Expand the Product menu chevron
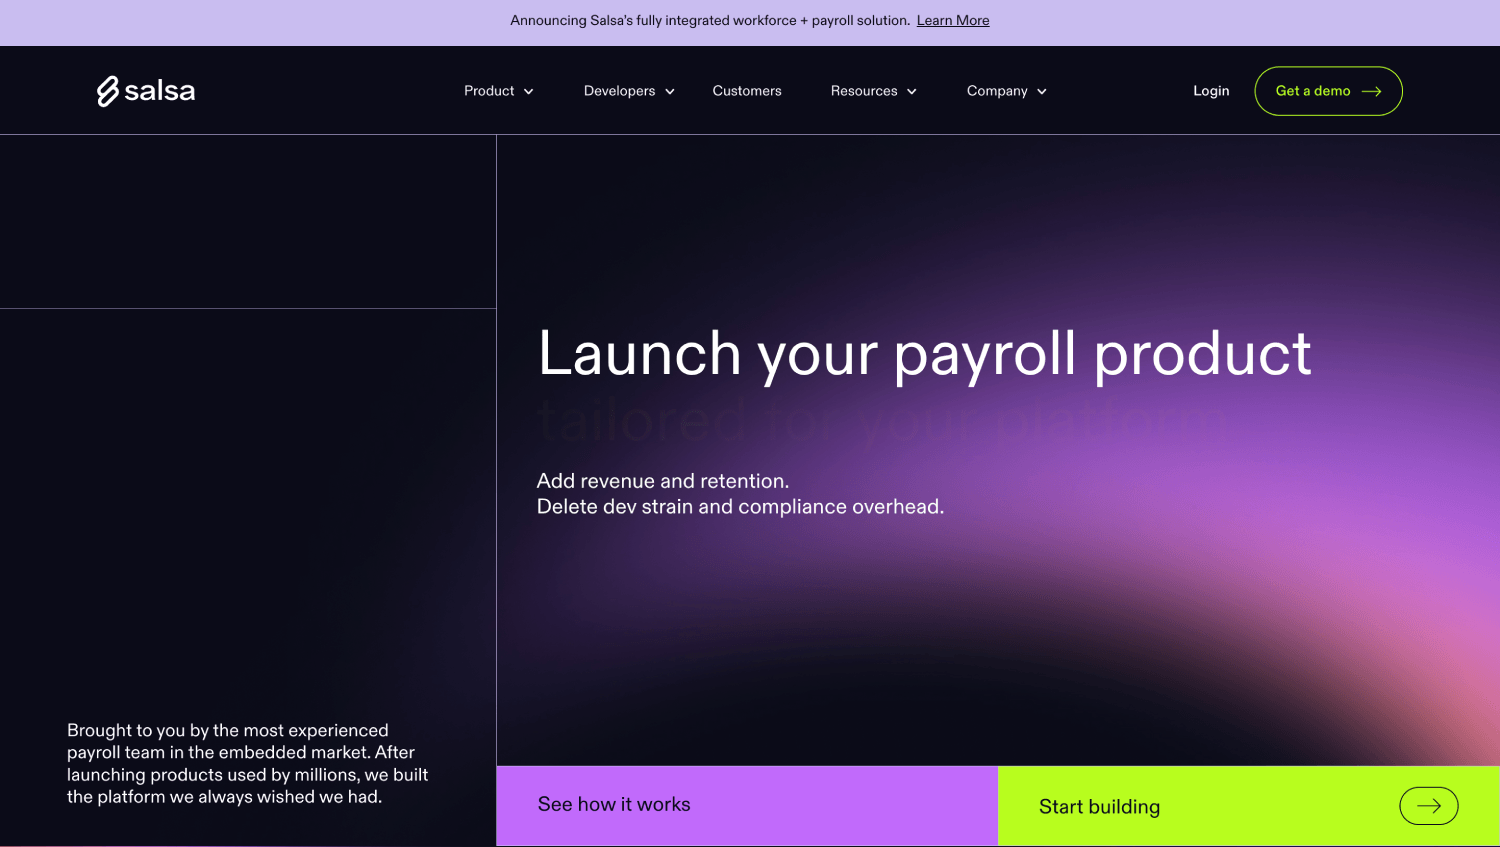The height and width of the screenshot is (847, 1500). click(x=529, y=92)
